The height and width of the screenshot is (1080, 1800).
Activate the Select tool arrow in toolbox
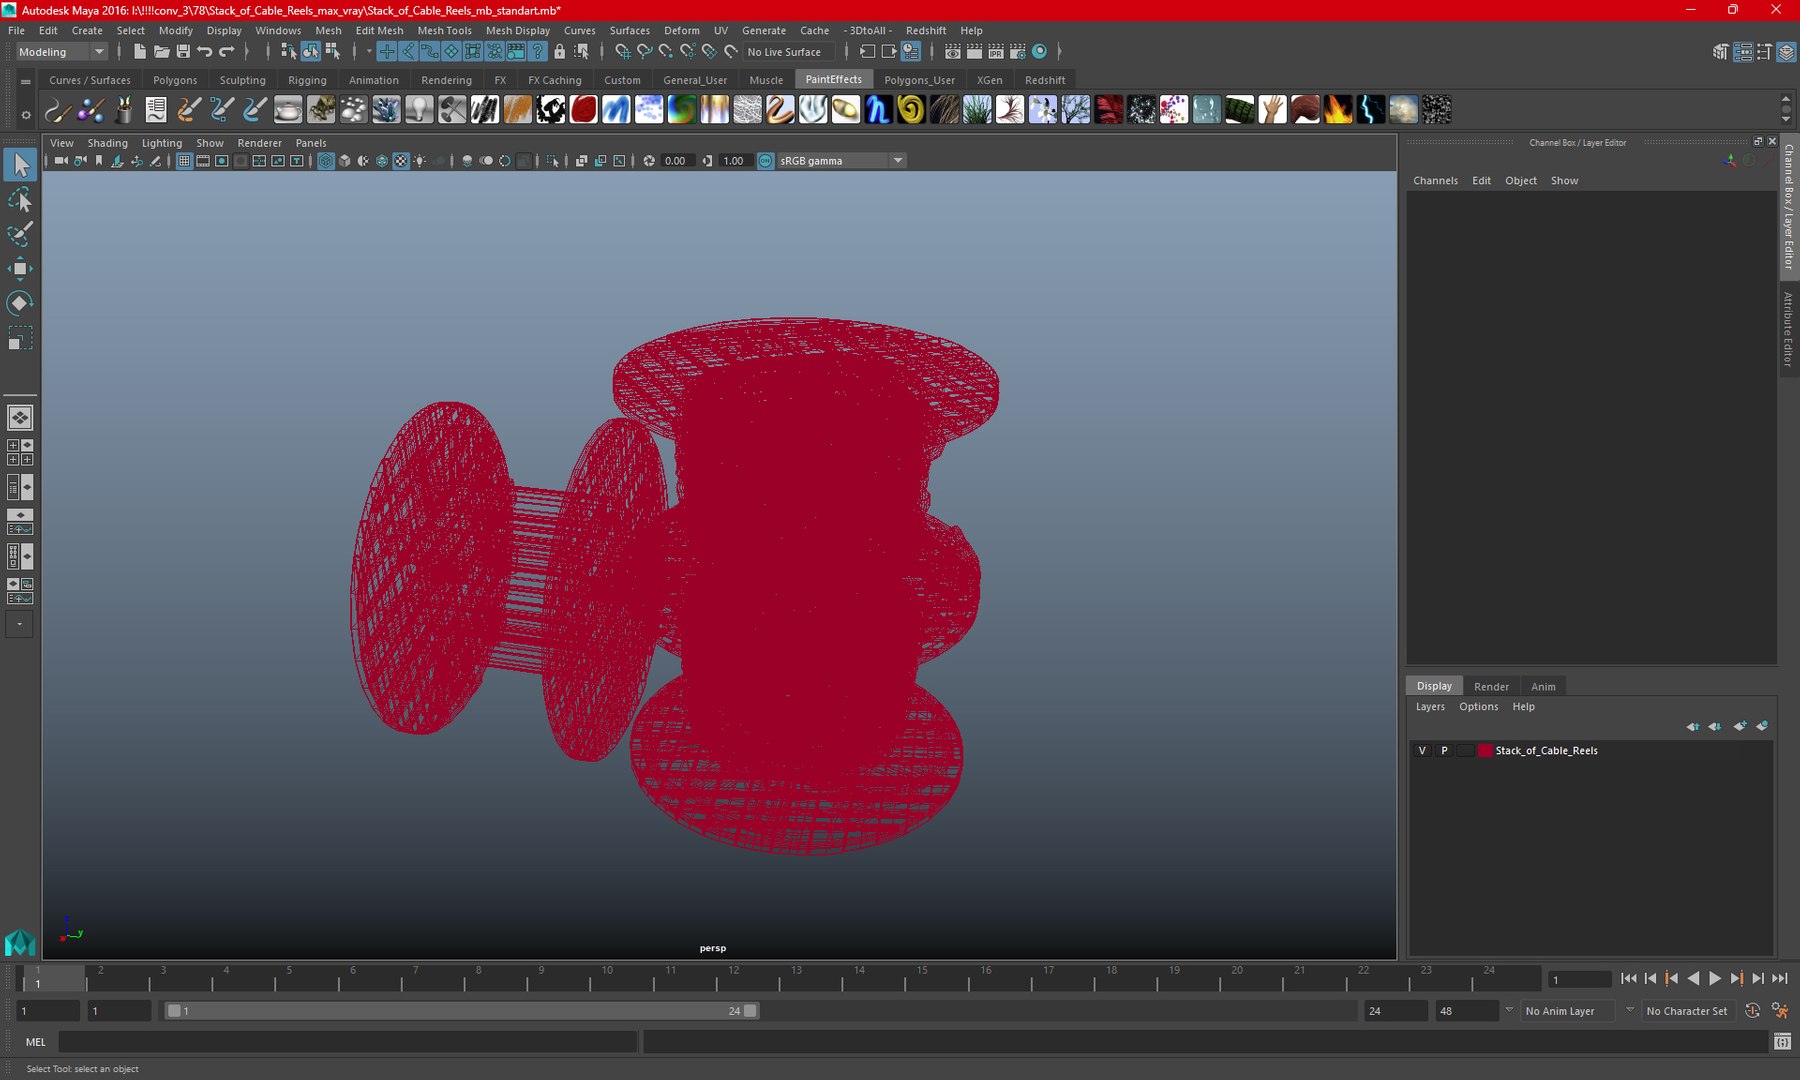coord(20,165)
